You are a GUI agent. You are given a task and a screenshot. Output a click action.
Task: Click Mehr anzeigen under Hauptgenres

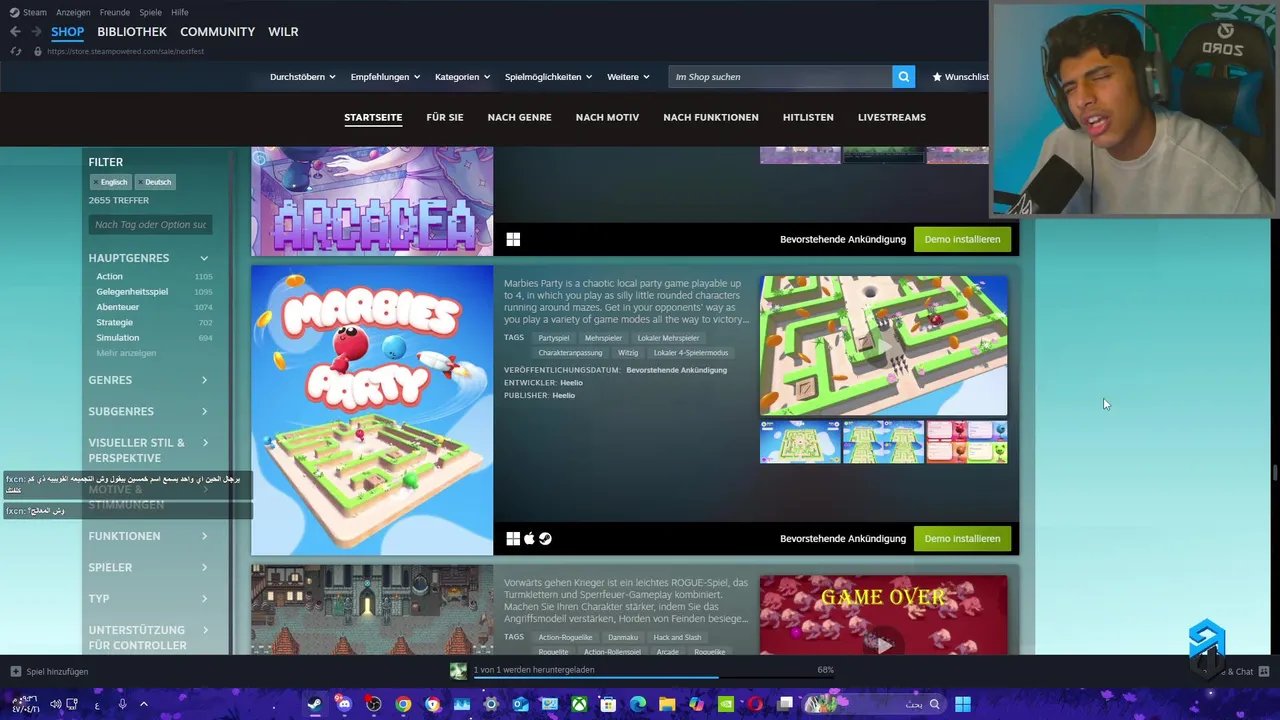tap(126, 353)
